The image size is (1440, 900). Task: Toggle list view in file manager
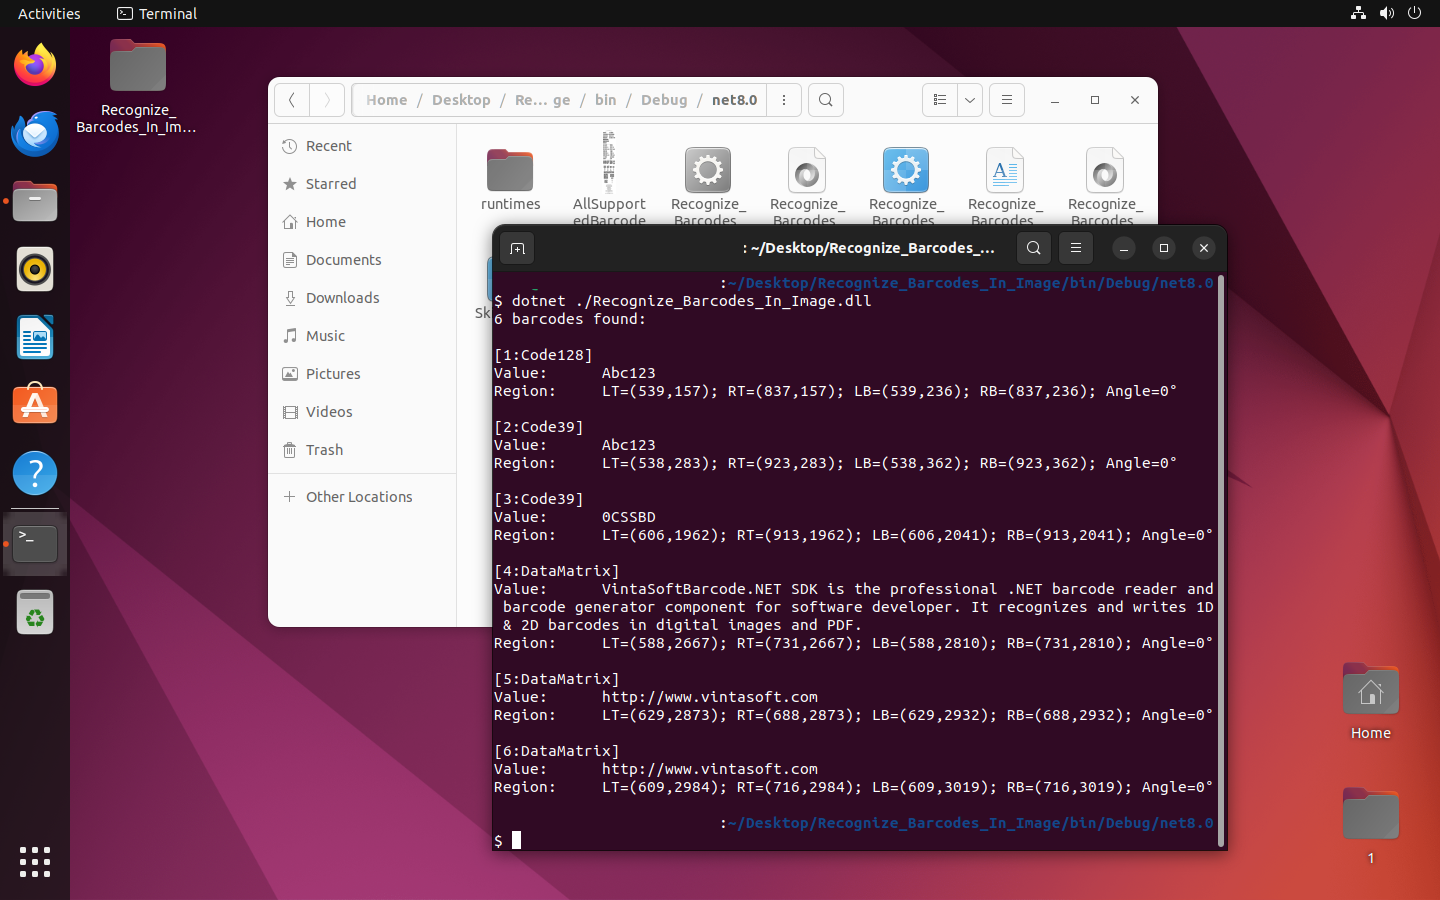pyautogui.click(x=940, y=100)
